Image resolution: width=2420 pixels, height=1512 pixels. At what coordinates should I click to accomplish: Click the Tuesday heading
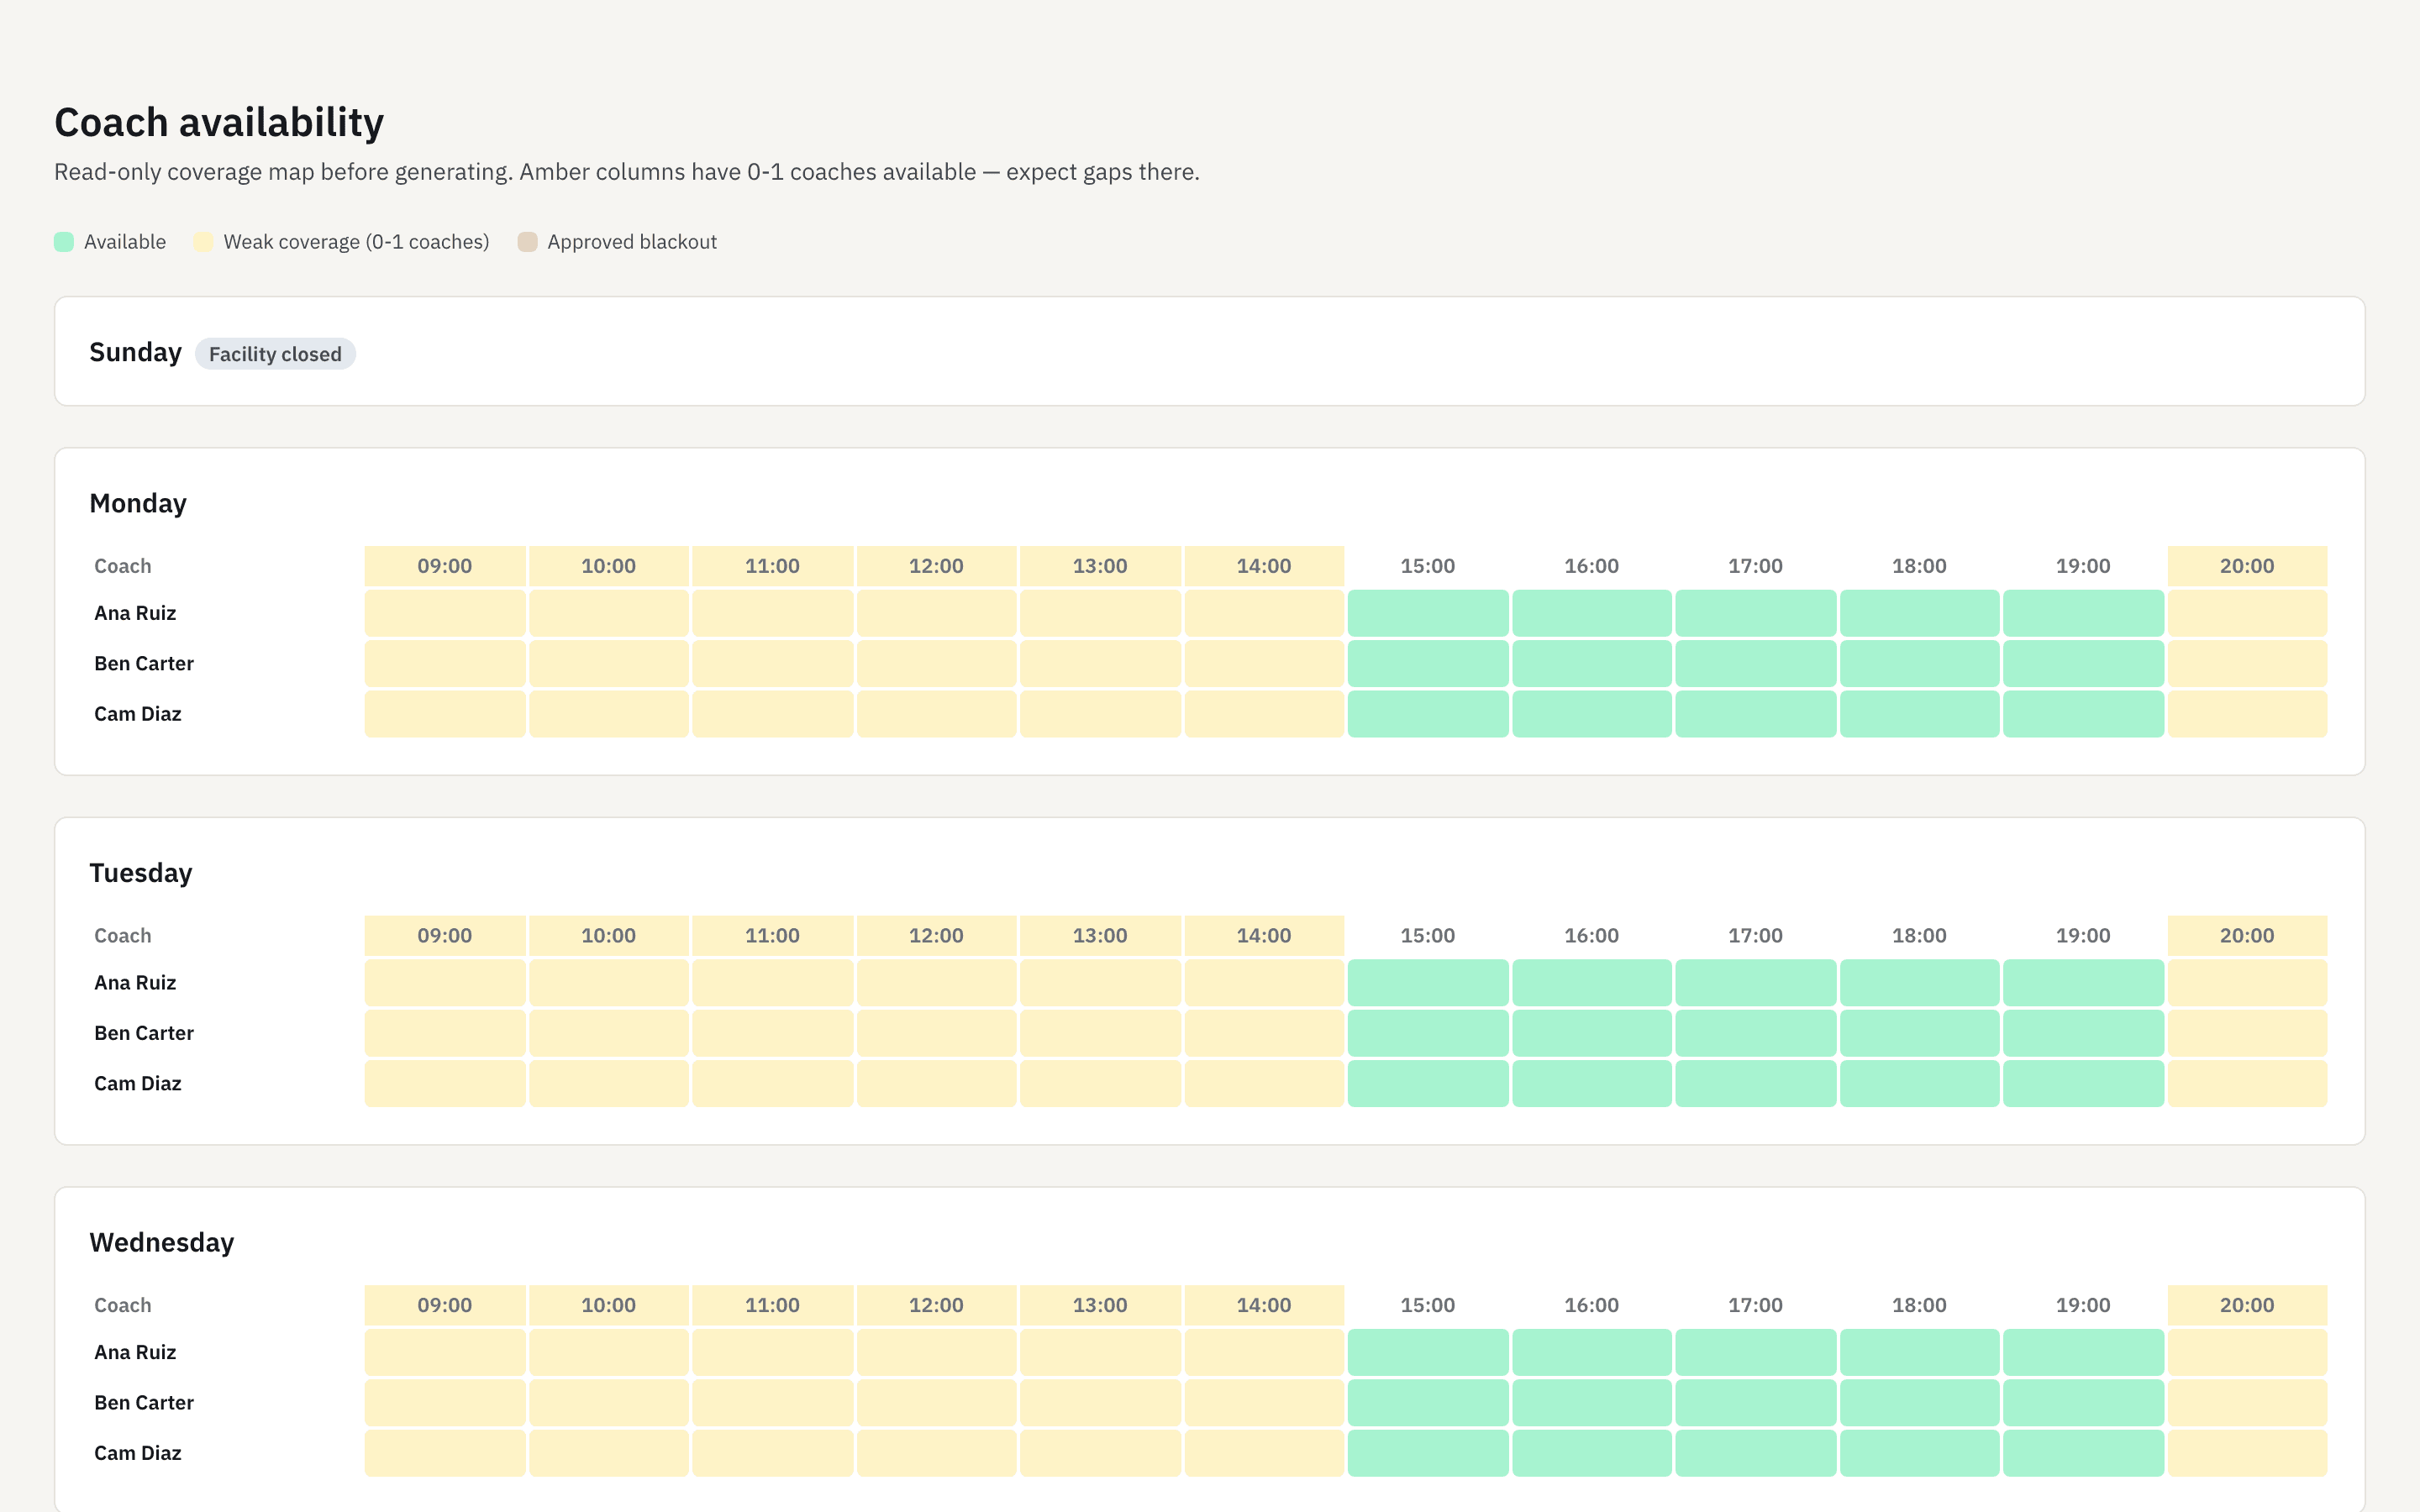tap(141, 873)
